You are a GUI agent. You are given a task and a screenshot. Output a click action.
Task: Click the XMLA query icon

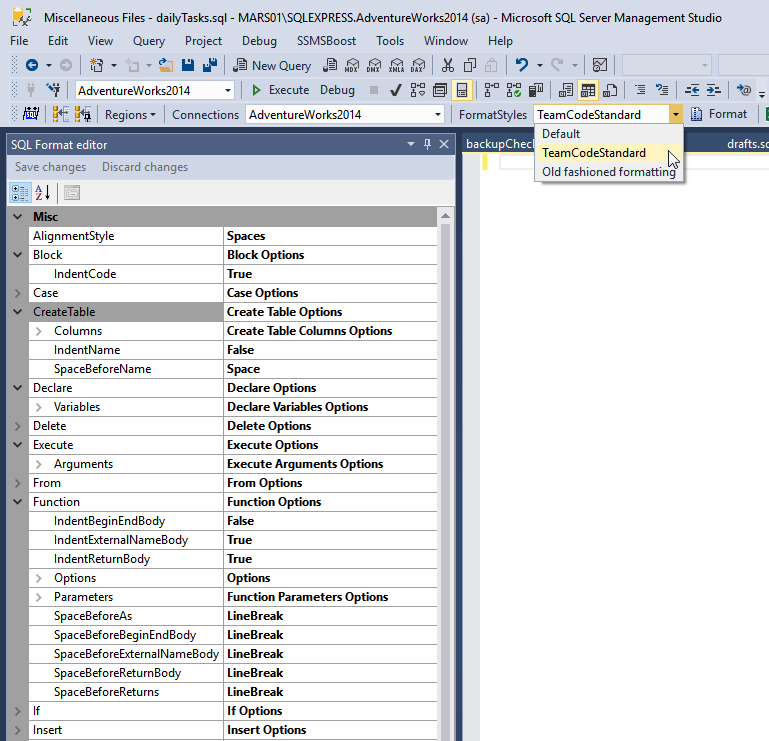(396, 65)
